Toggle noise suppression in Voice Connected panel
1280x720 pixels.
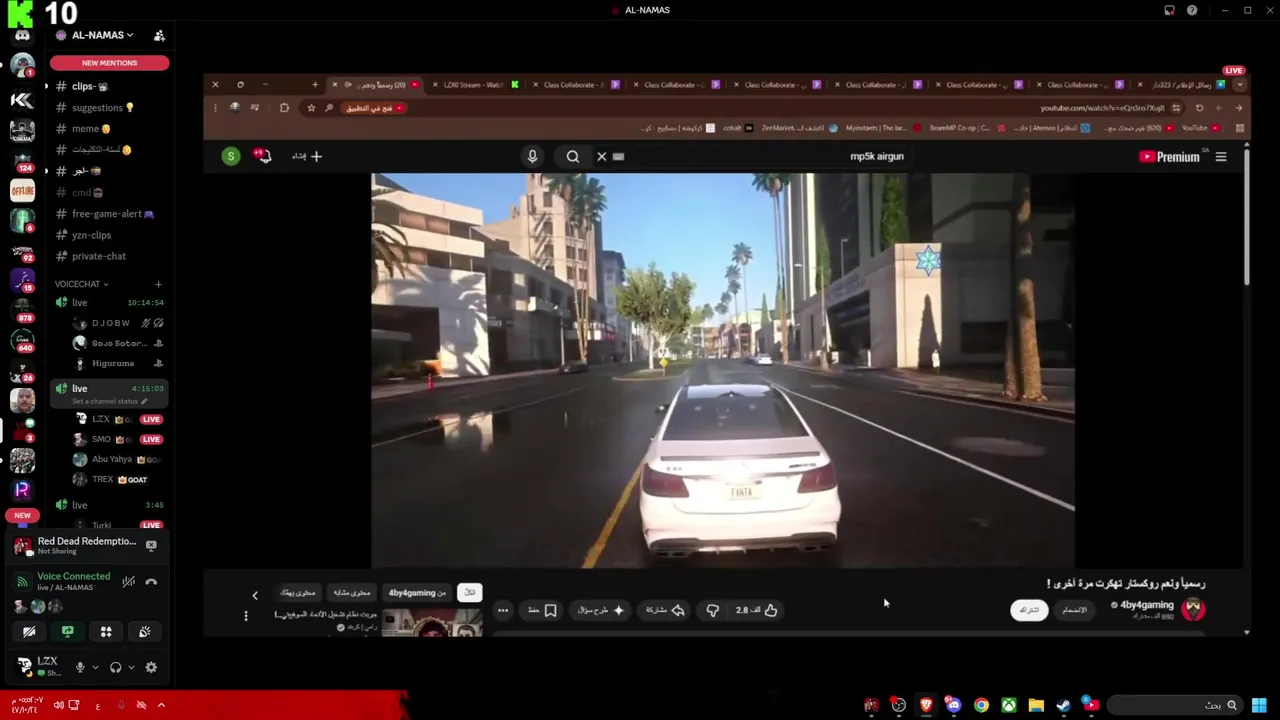[128, 581]
